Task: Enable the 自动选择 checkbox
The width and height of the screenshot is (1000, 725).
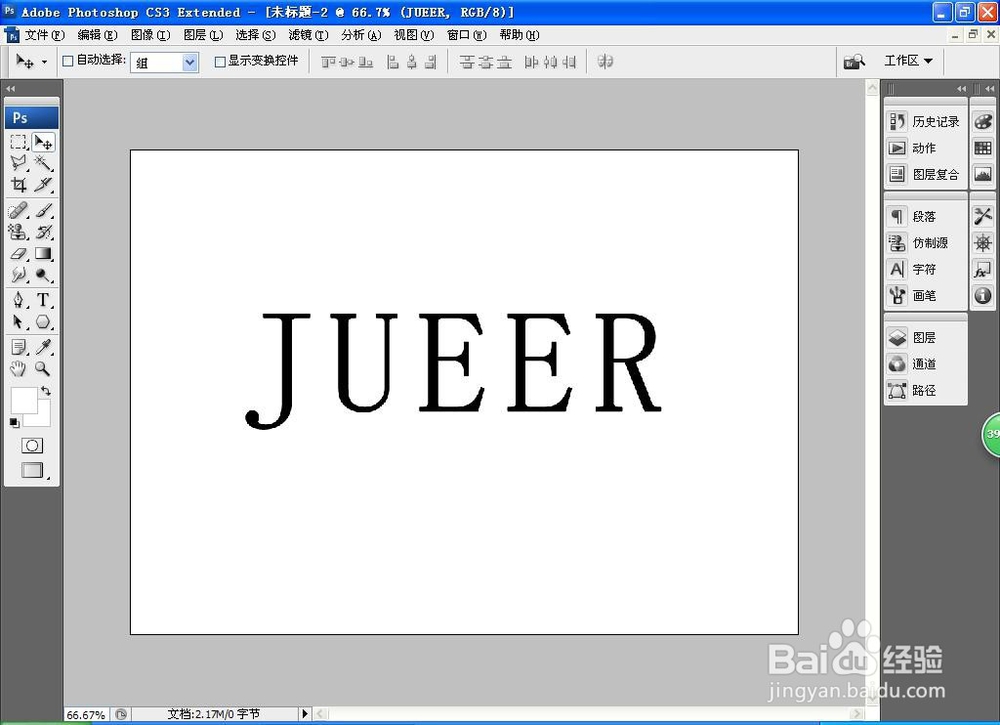Action: pyautogui.click(x=68, y=61)
